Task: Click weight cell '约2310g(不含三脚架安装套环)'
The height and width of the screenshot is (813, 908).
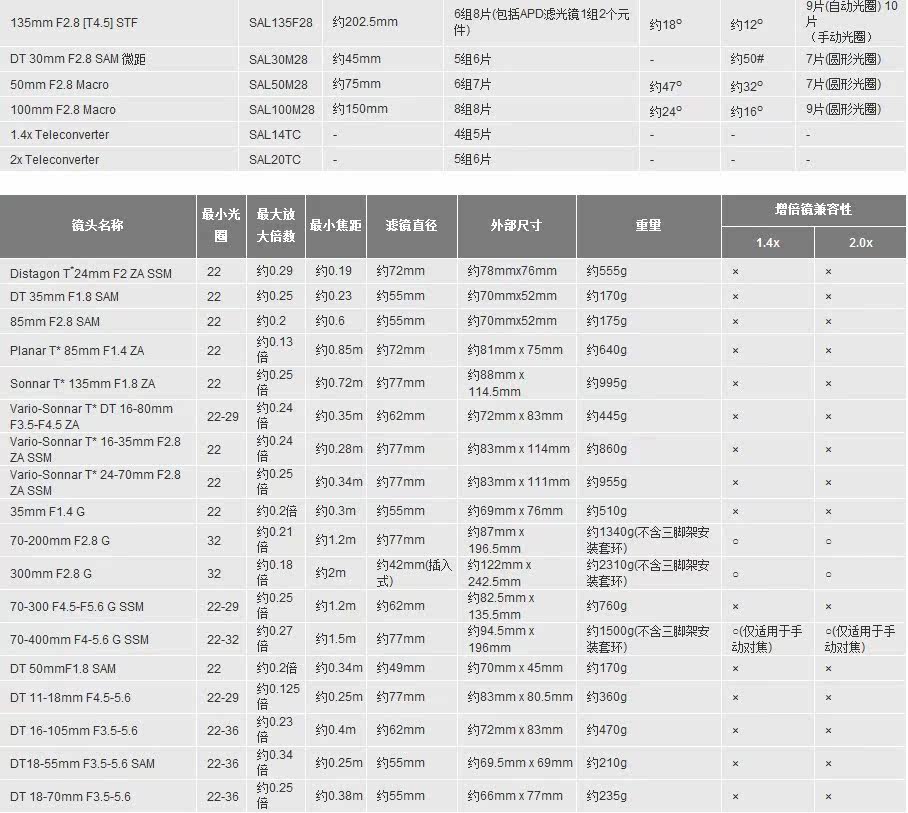Action: [x=647, y=573]
